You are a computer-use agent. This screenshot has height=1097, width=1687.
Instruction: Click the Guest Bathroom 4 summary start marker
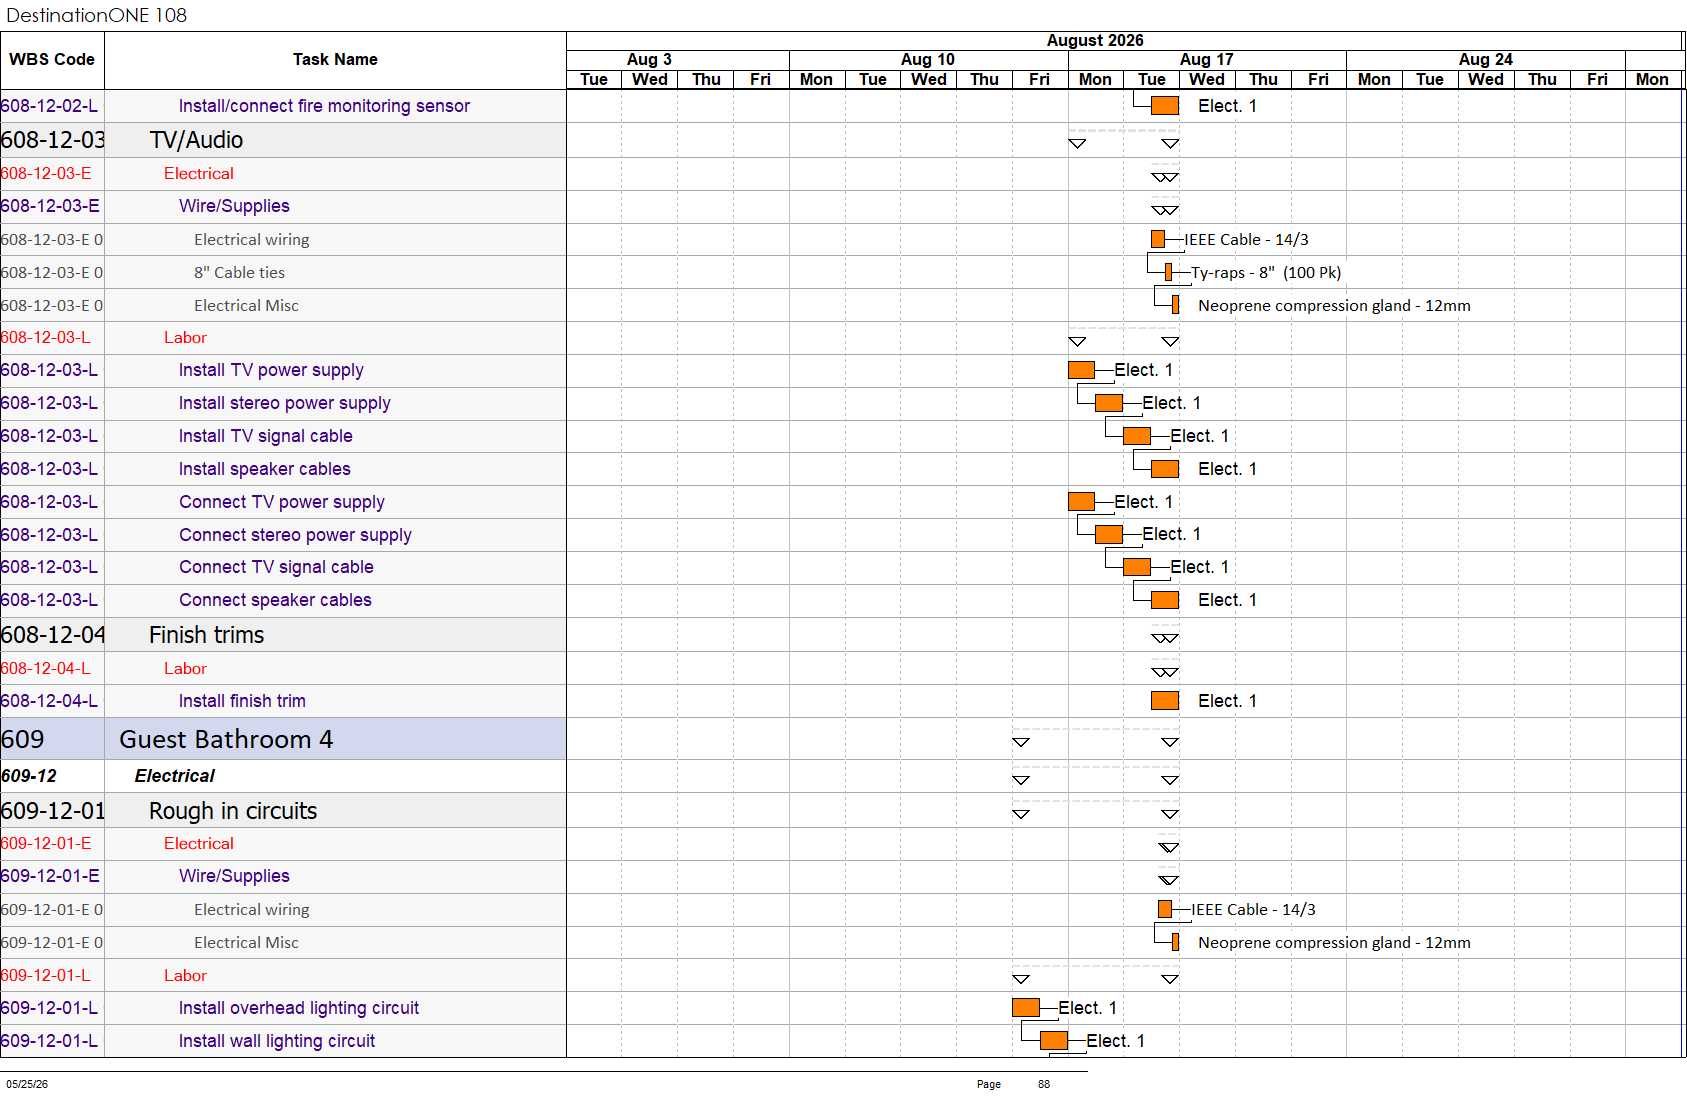(x=1021, y=742)
